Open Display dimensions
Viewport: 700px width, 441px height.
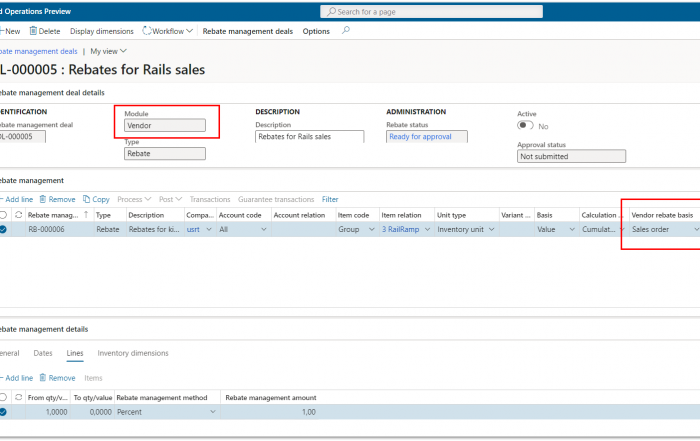102,31
